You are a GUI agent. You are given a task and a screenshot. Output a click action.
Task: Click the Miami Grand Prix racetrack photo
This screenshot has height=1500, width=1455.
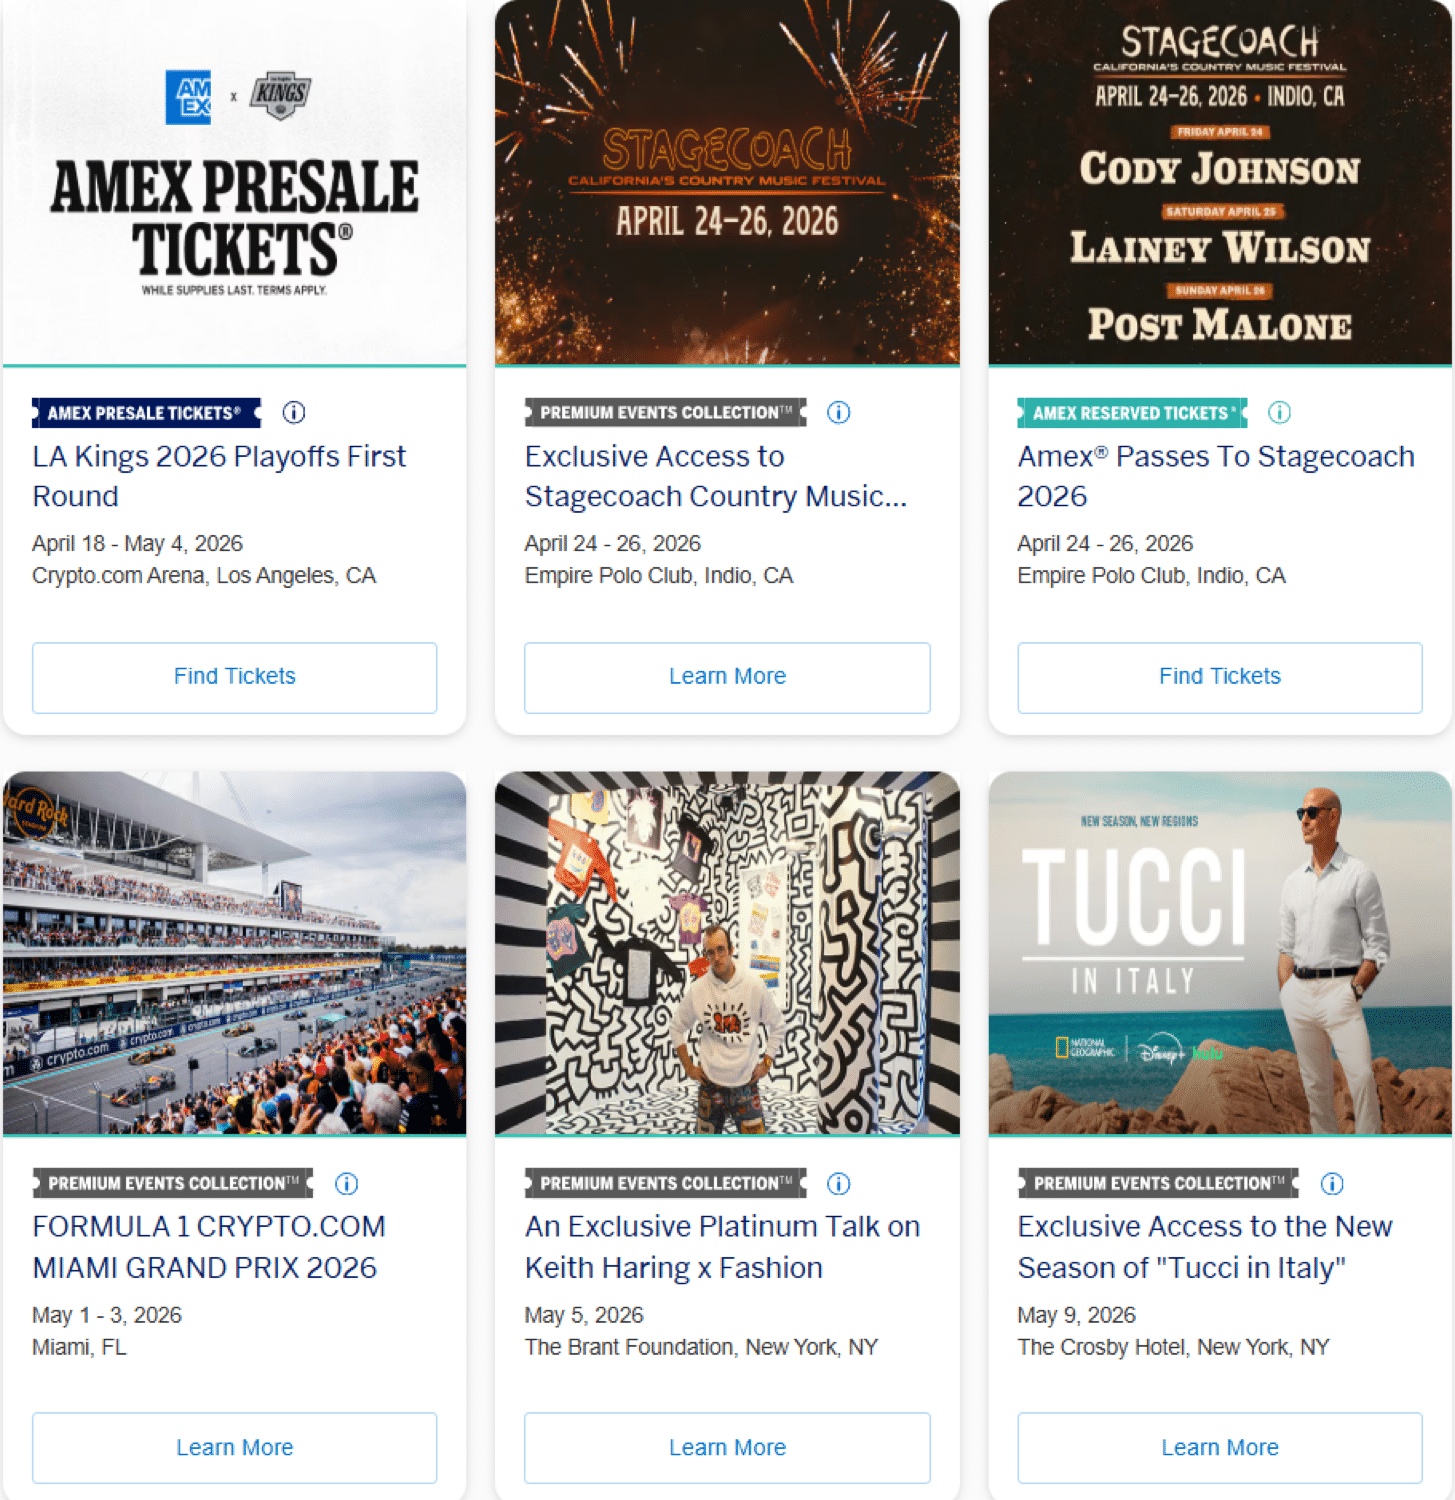235,955
